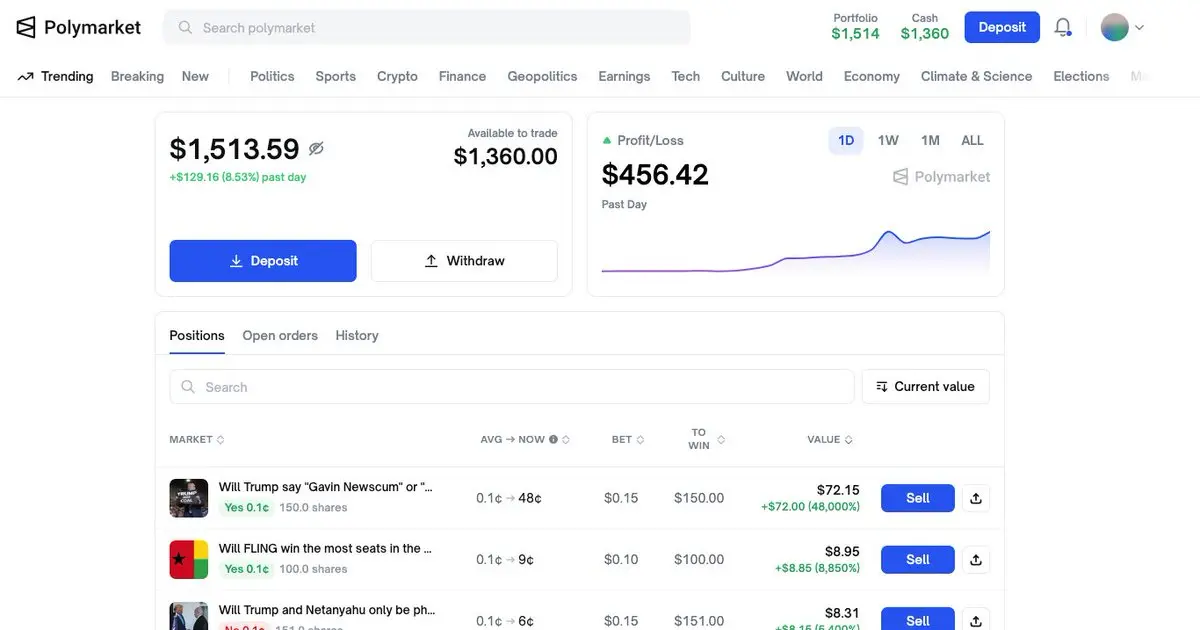Open the Tech category
Viewport: 1200px width, 630px height.
pyautogui.click(x=686, y=76)
